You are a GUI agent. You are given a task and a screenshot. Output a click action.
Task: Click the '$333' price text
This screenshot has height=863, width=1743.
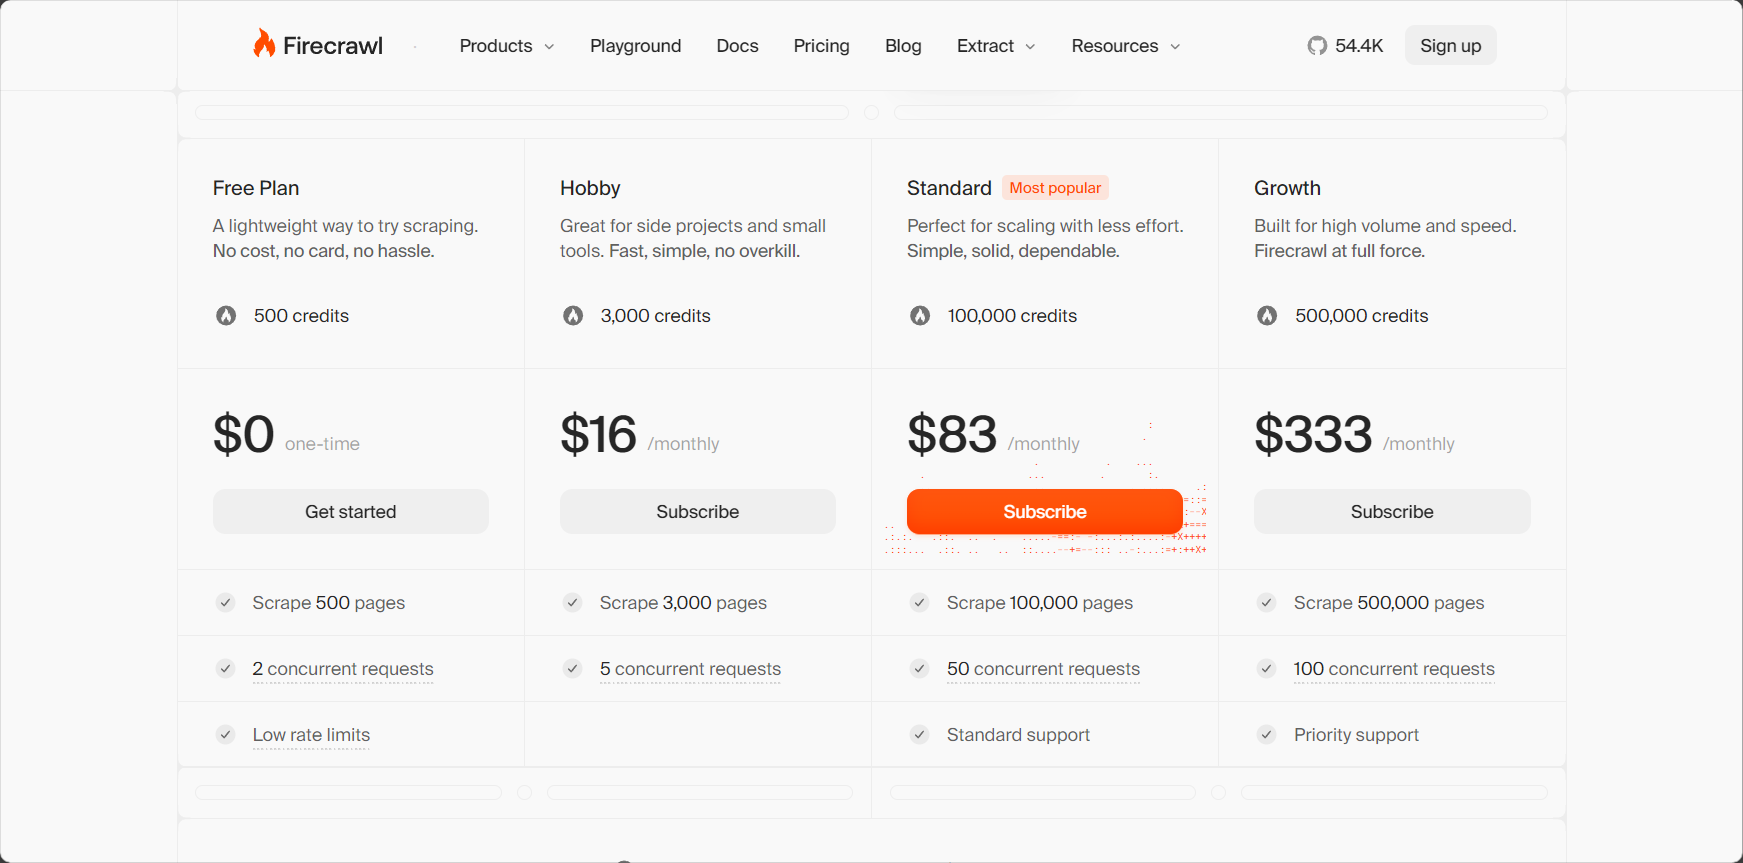(1313, 434)
